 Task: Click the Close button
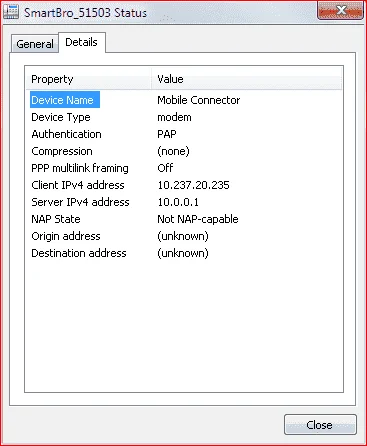coord(320,425)
